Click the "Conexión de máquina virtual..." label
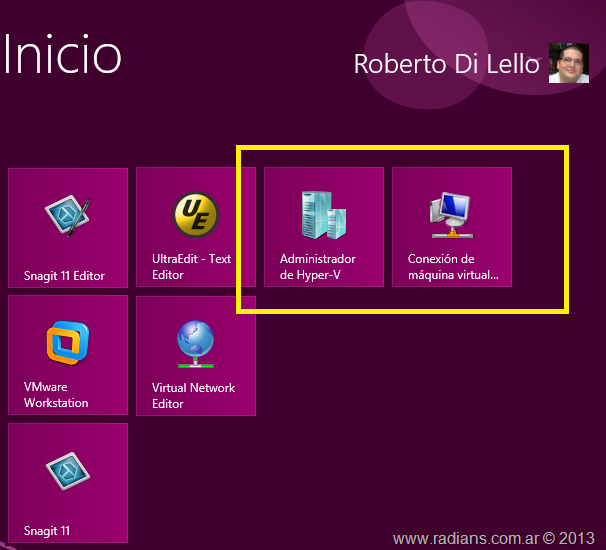Viewport: 606px width, 550px height. coord(452,267)
